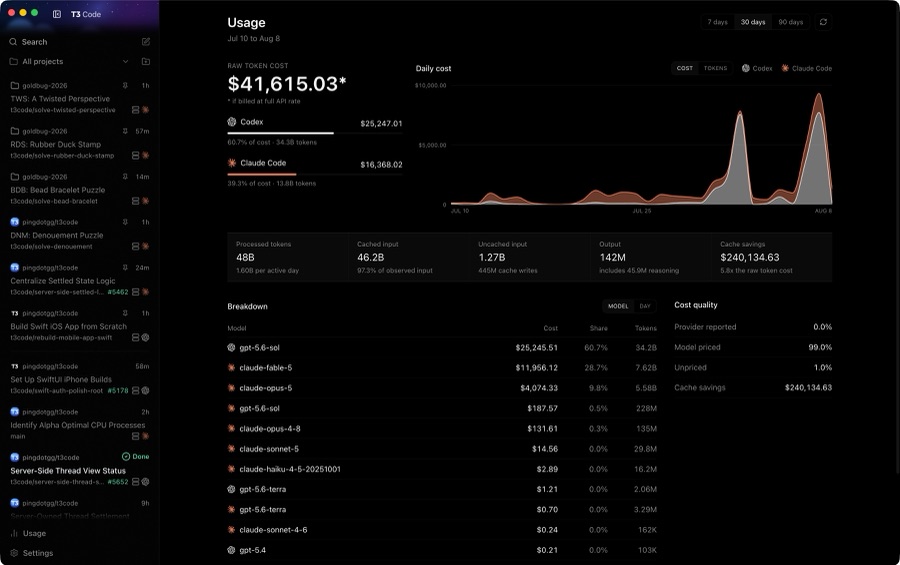Click the Cache savings $240,134.63 stat card
This screenshot has width=900, height=565.
[x=771, y=257]
